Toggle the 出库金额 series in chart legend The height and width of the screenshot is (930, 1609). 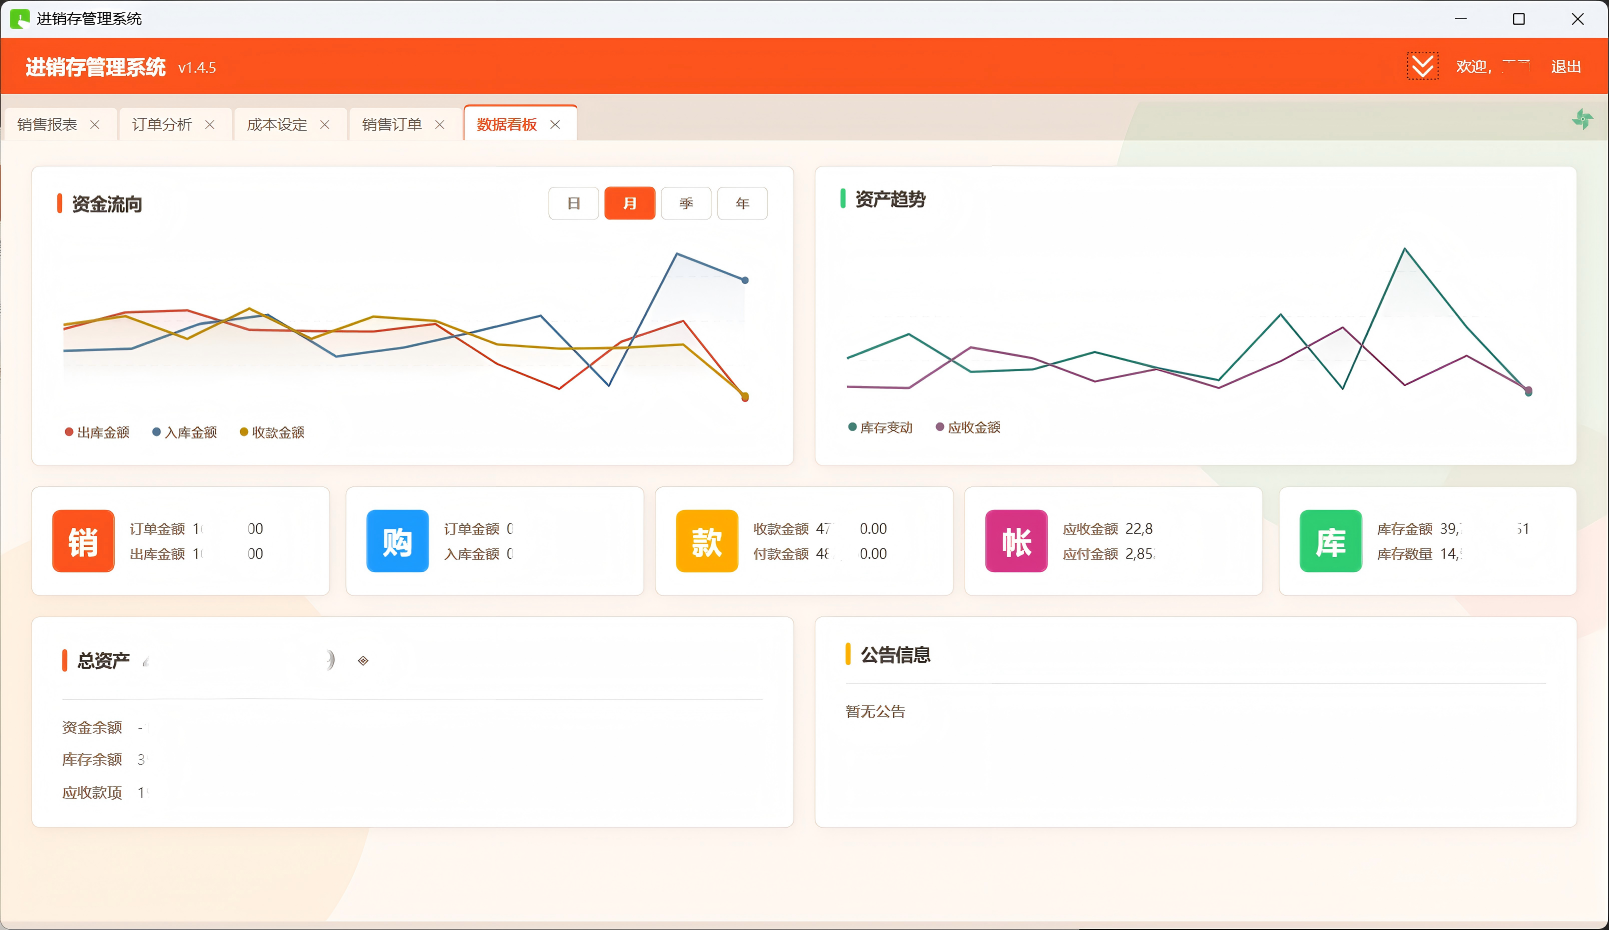(97, 432)
